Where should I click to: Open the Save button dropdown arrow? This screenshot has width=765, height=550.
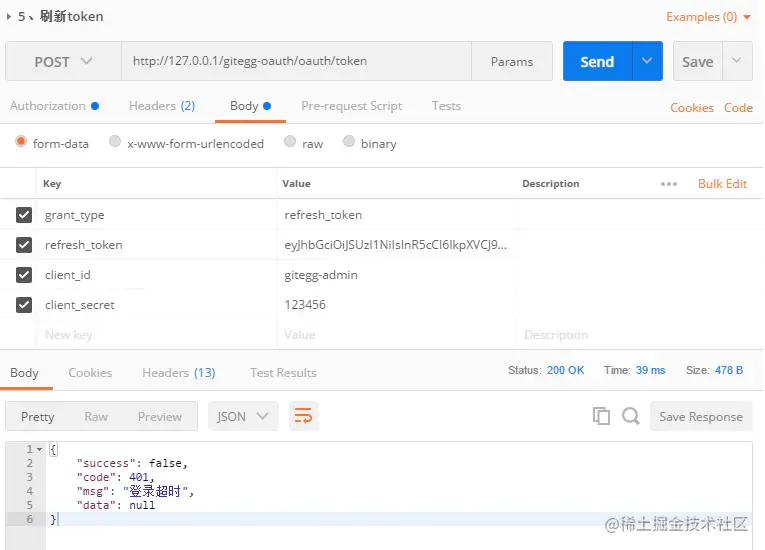(737, 61)
